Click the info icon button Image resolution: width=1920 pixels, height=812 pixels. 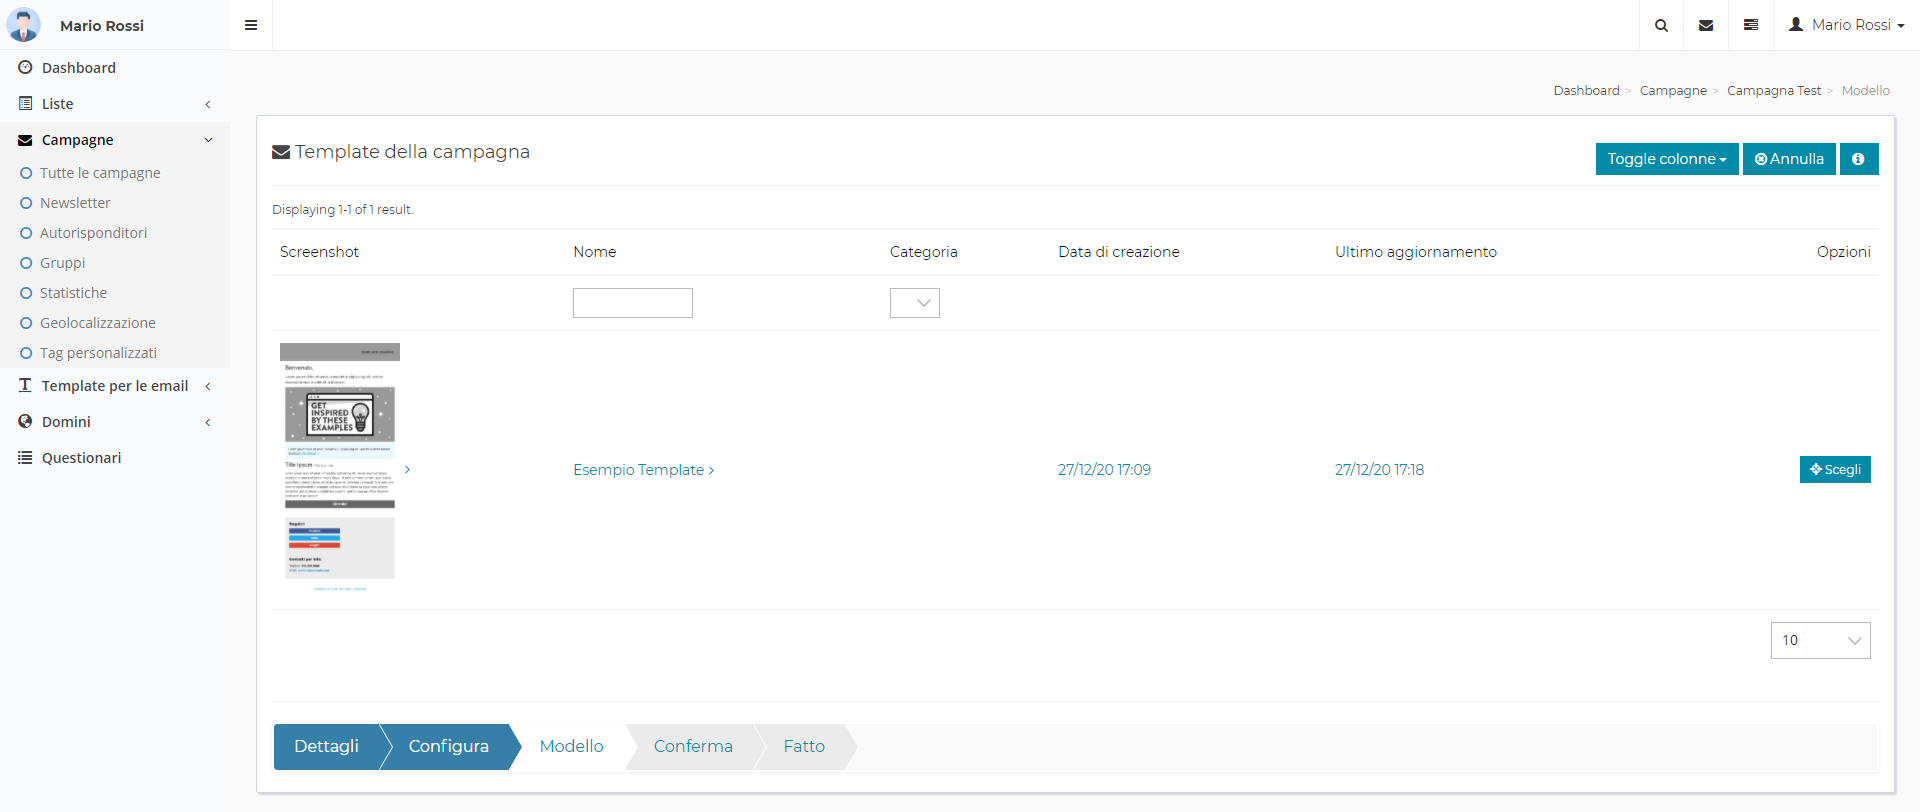1858,159
